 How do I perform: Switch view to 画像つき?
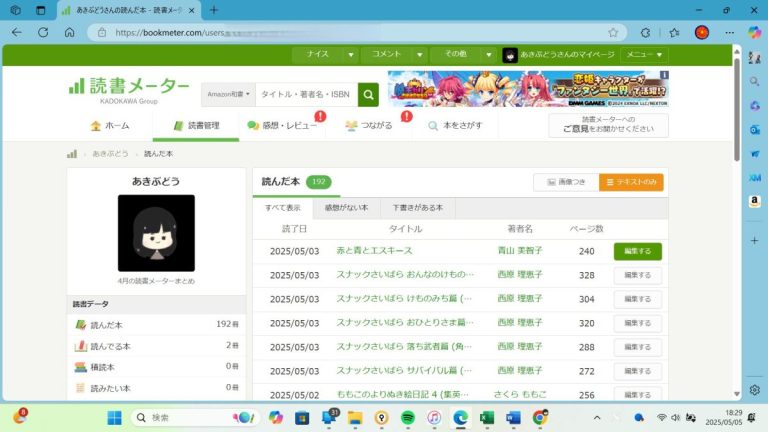click(x=565, y=182)
